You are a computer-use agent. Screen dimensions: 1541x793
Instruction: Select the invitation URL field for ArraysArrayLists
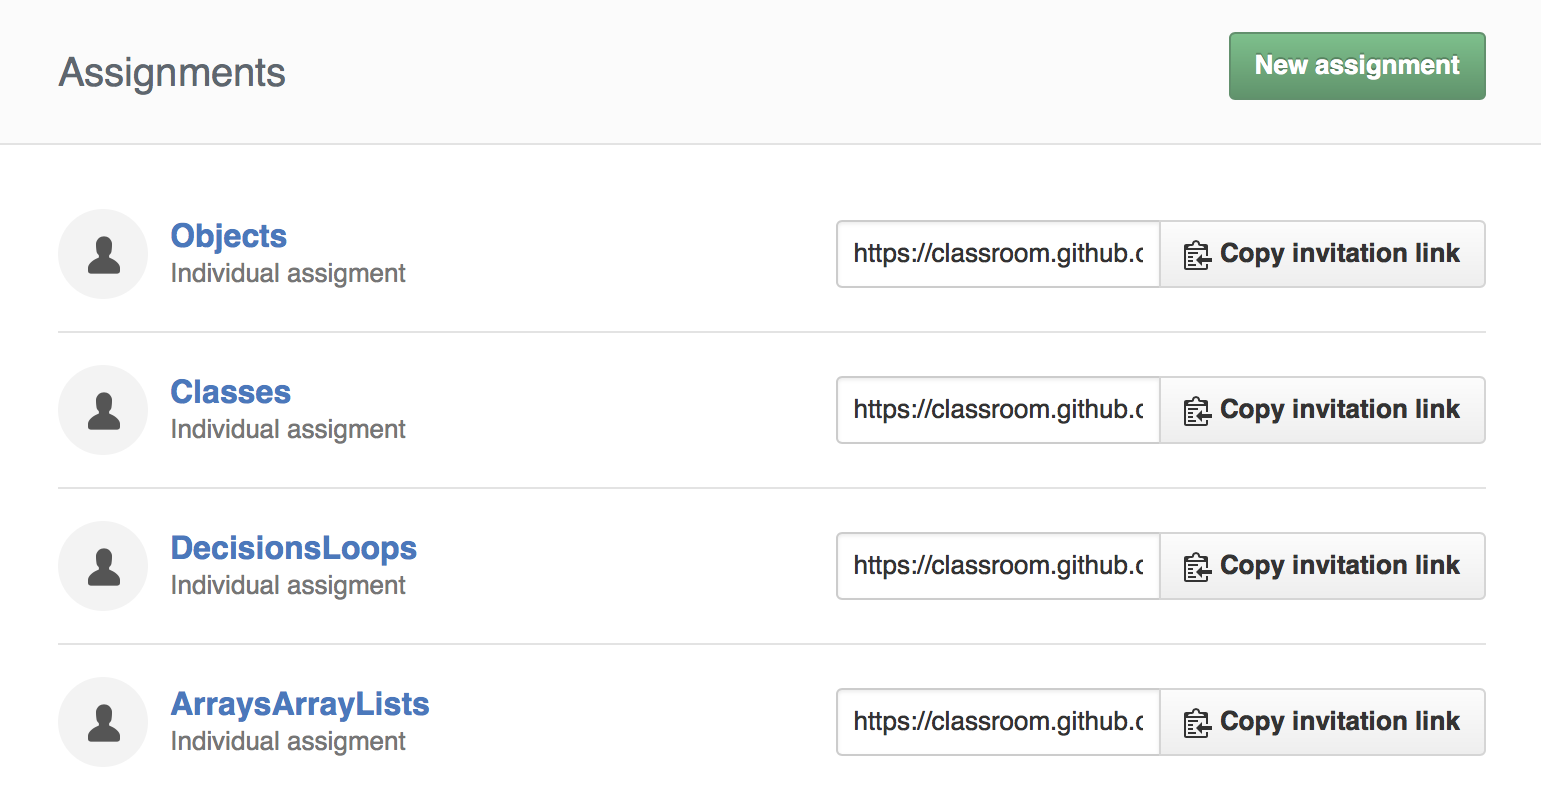click(997, 722)
